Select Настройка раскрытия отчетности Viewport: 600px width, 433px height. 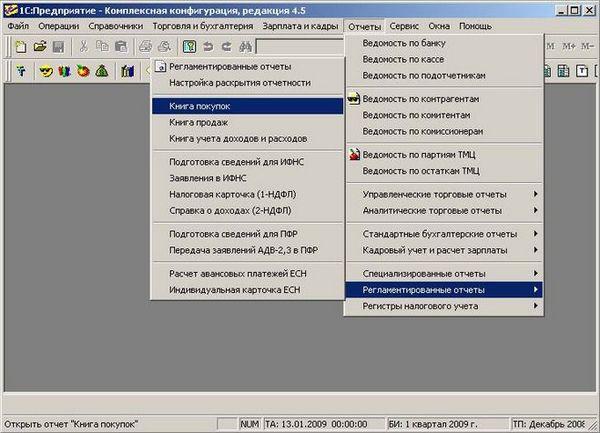pos(248,83)
